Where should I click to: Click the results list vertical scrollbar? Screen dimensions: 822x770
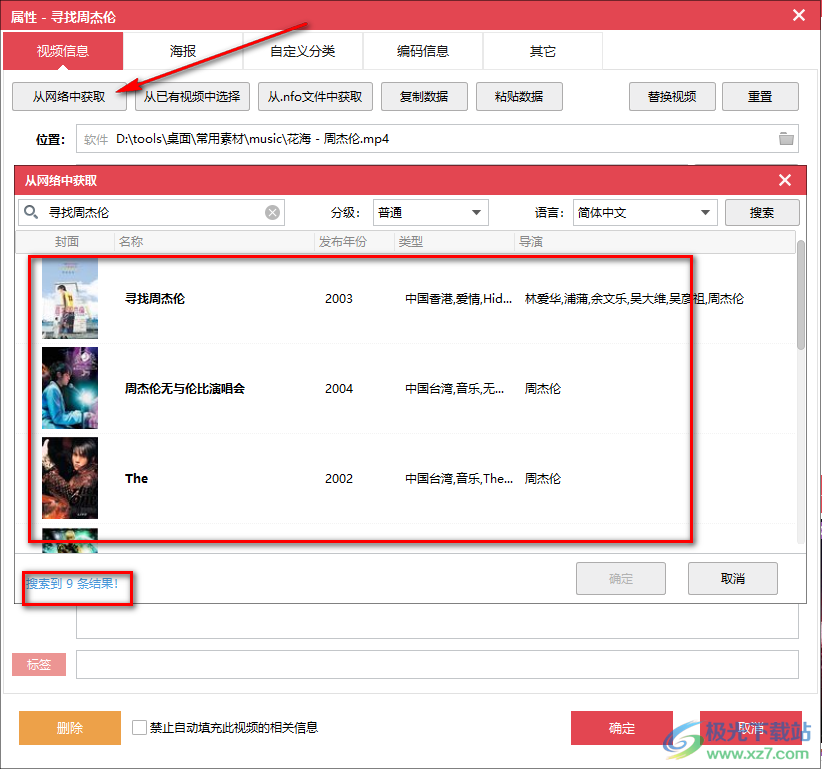tap(801, 295)
